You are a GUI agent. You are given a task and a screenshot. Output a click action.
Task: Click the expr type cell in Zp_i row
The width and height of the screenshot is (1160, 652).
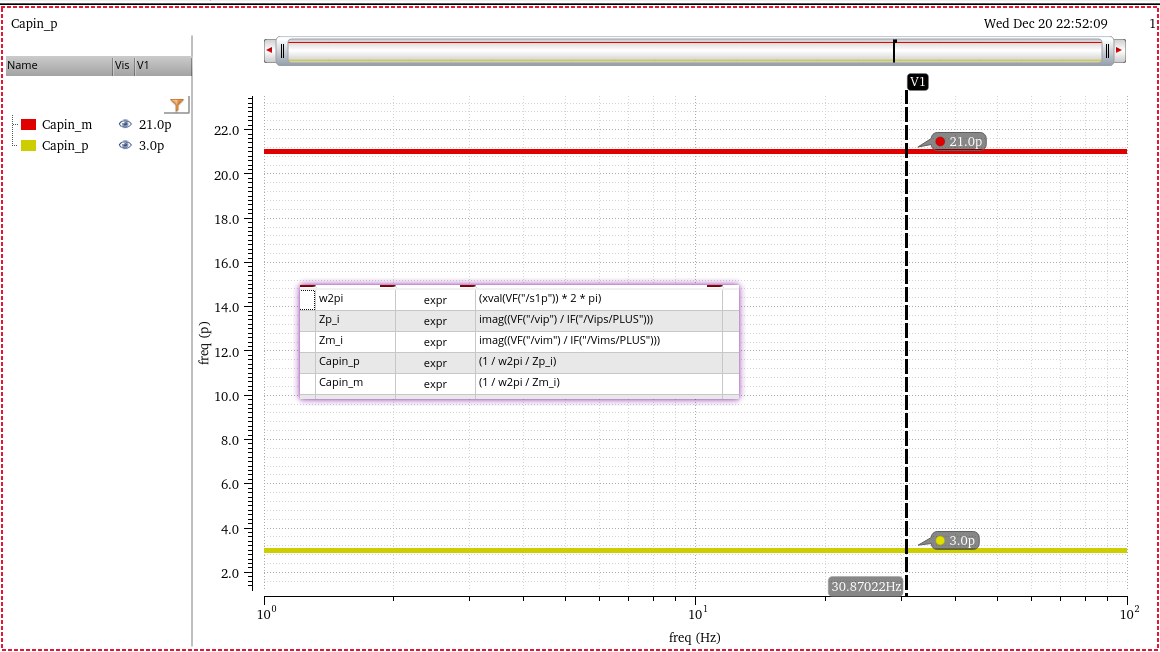(x=435, y=321)
